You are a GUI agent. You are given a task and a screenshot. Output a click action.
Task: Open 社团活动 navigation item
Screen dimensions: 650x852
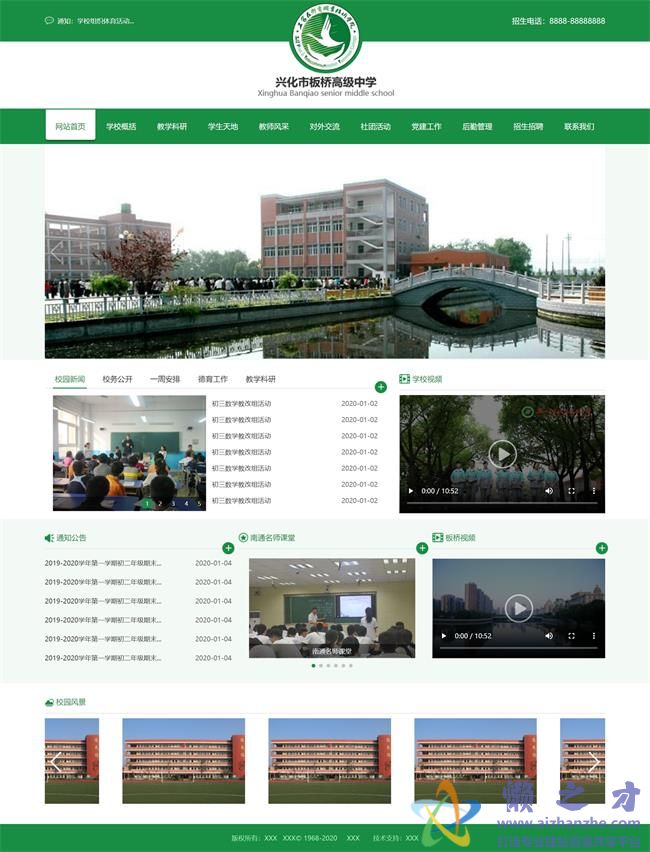[x=376, y=126]
